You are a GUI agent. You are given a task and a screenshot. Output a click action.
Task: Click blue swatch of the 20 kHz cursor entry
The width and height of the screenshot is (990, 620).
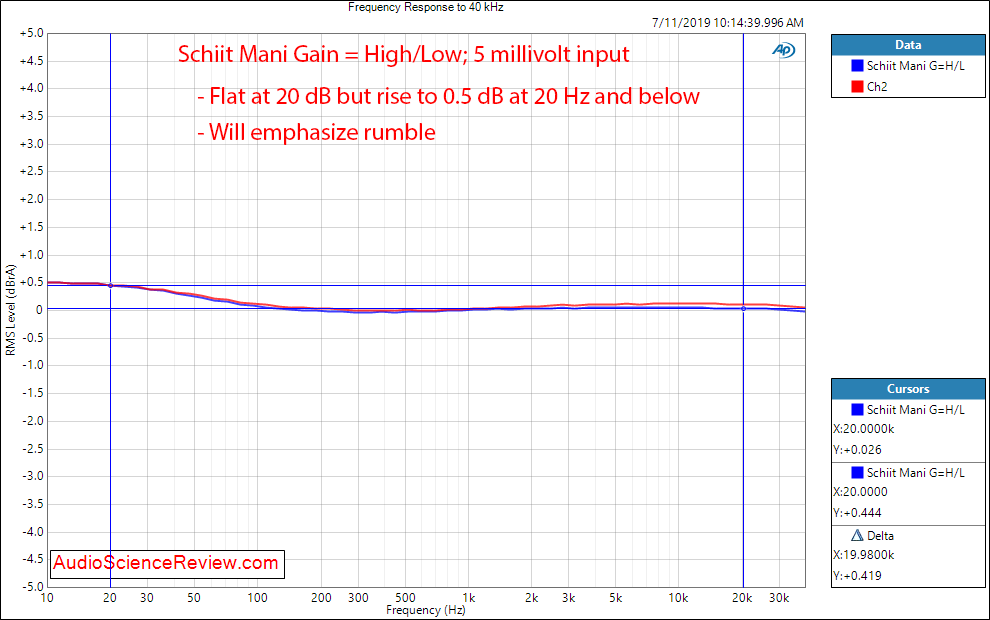click(x=857, y=410)
